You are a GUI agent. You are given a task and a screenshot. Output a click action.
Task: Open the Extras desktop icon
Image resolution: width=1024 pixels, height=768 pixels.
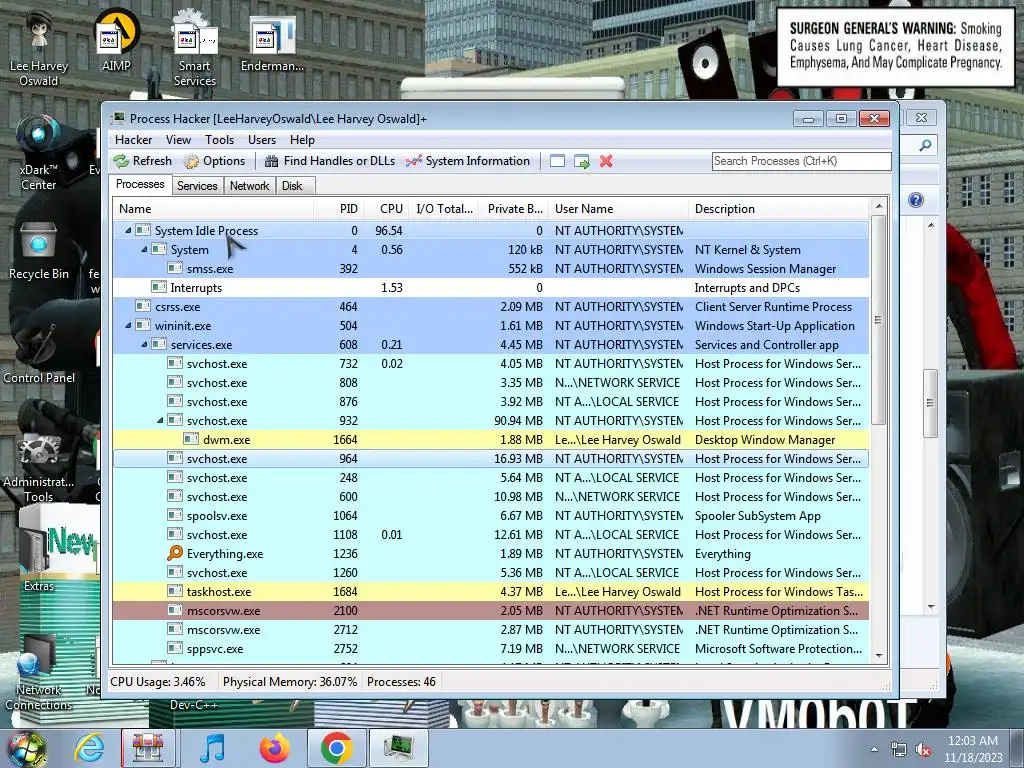(39, 555)
